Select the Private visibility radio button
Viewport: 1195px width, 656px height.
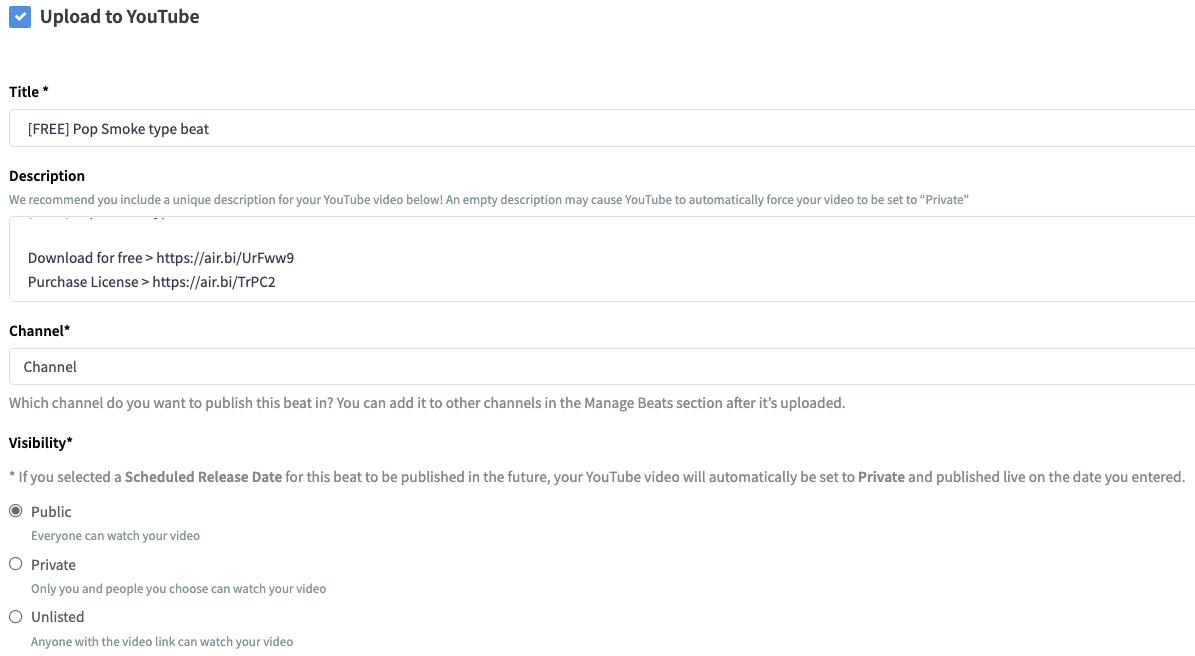point(16,564)
